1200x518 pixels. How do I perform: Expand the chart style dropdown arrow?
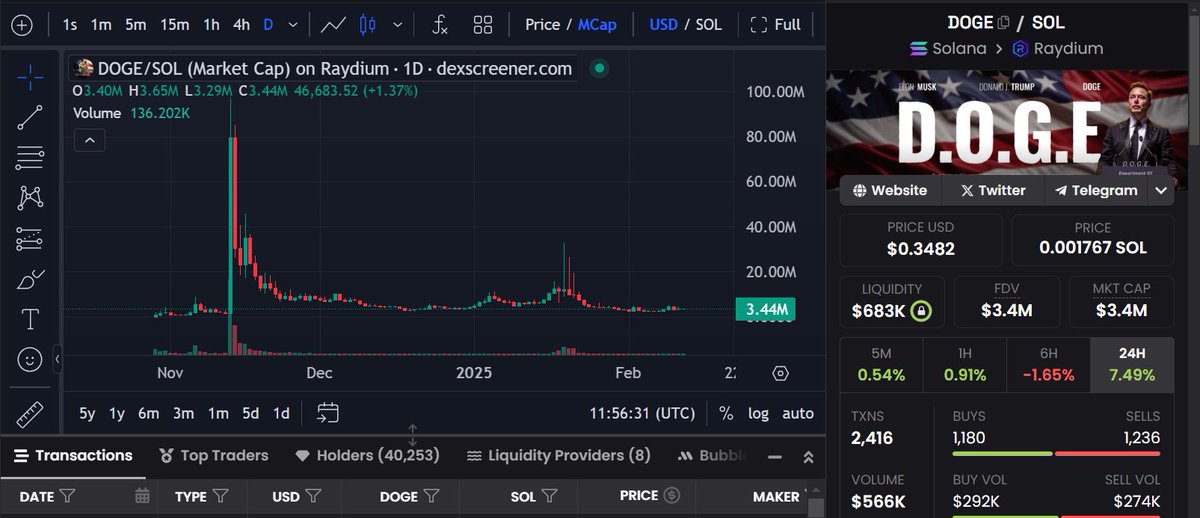coord(399,25)
